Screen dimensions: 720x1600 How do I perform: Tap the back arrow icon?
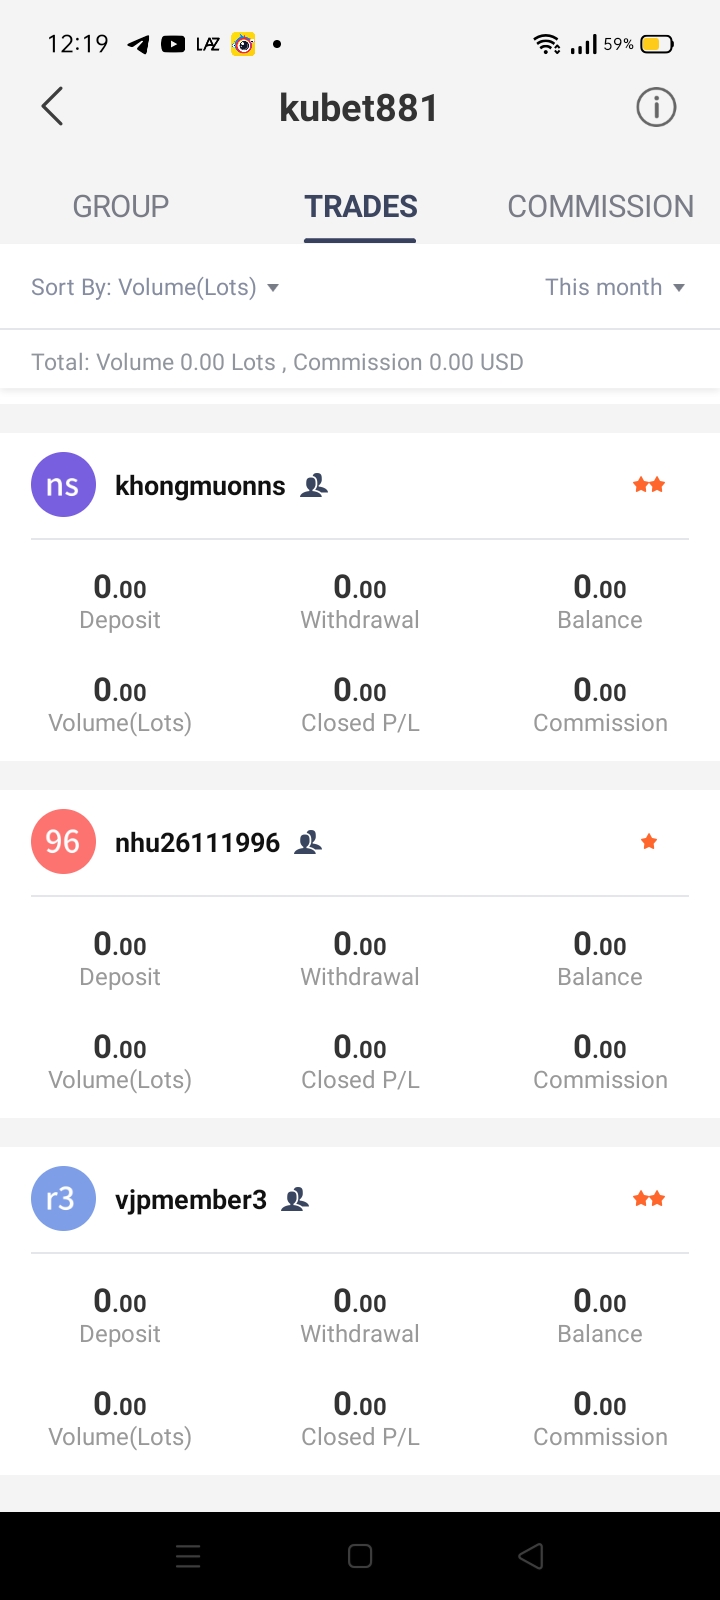53,107
